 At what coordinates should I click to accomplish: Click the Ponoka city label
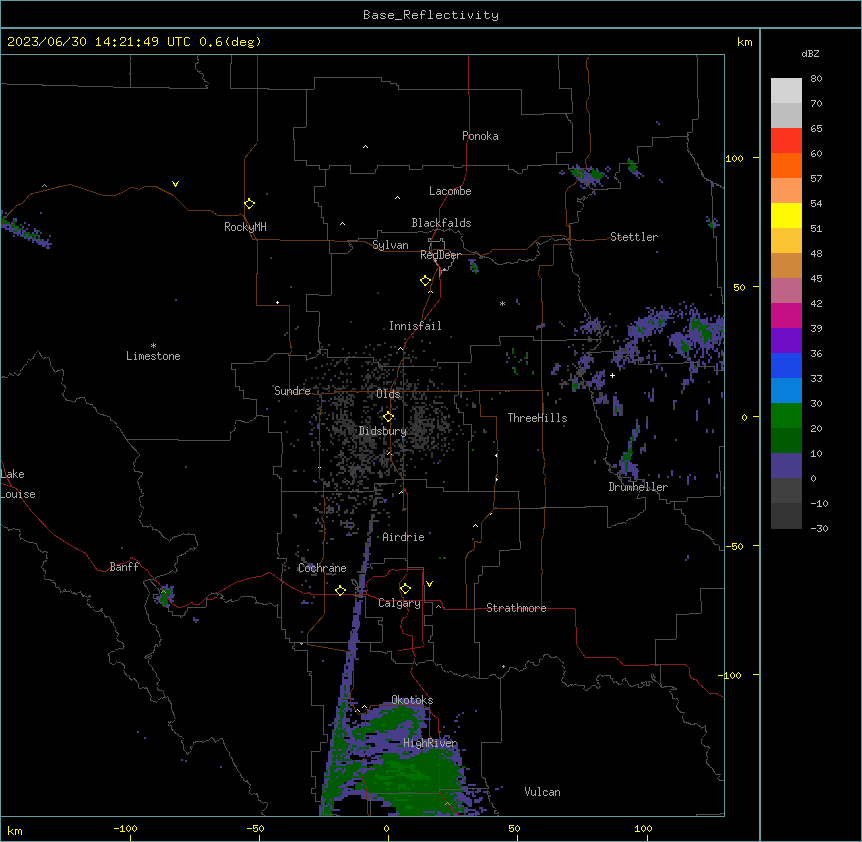[x=480, y=136]
